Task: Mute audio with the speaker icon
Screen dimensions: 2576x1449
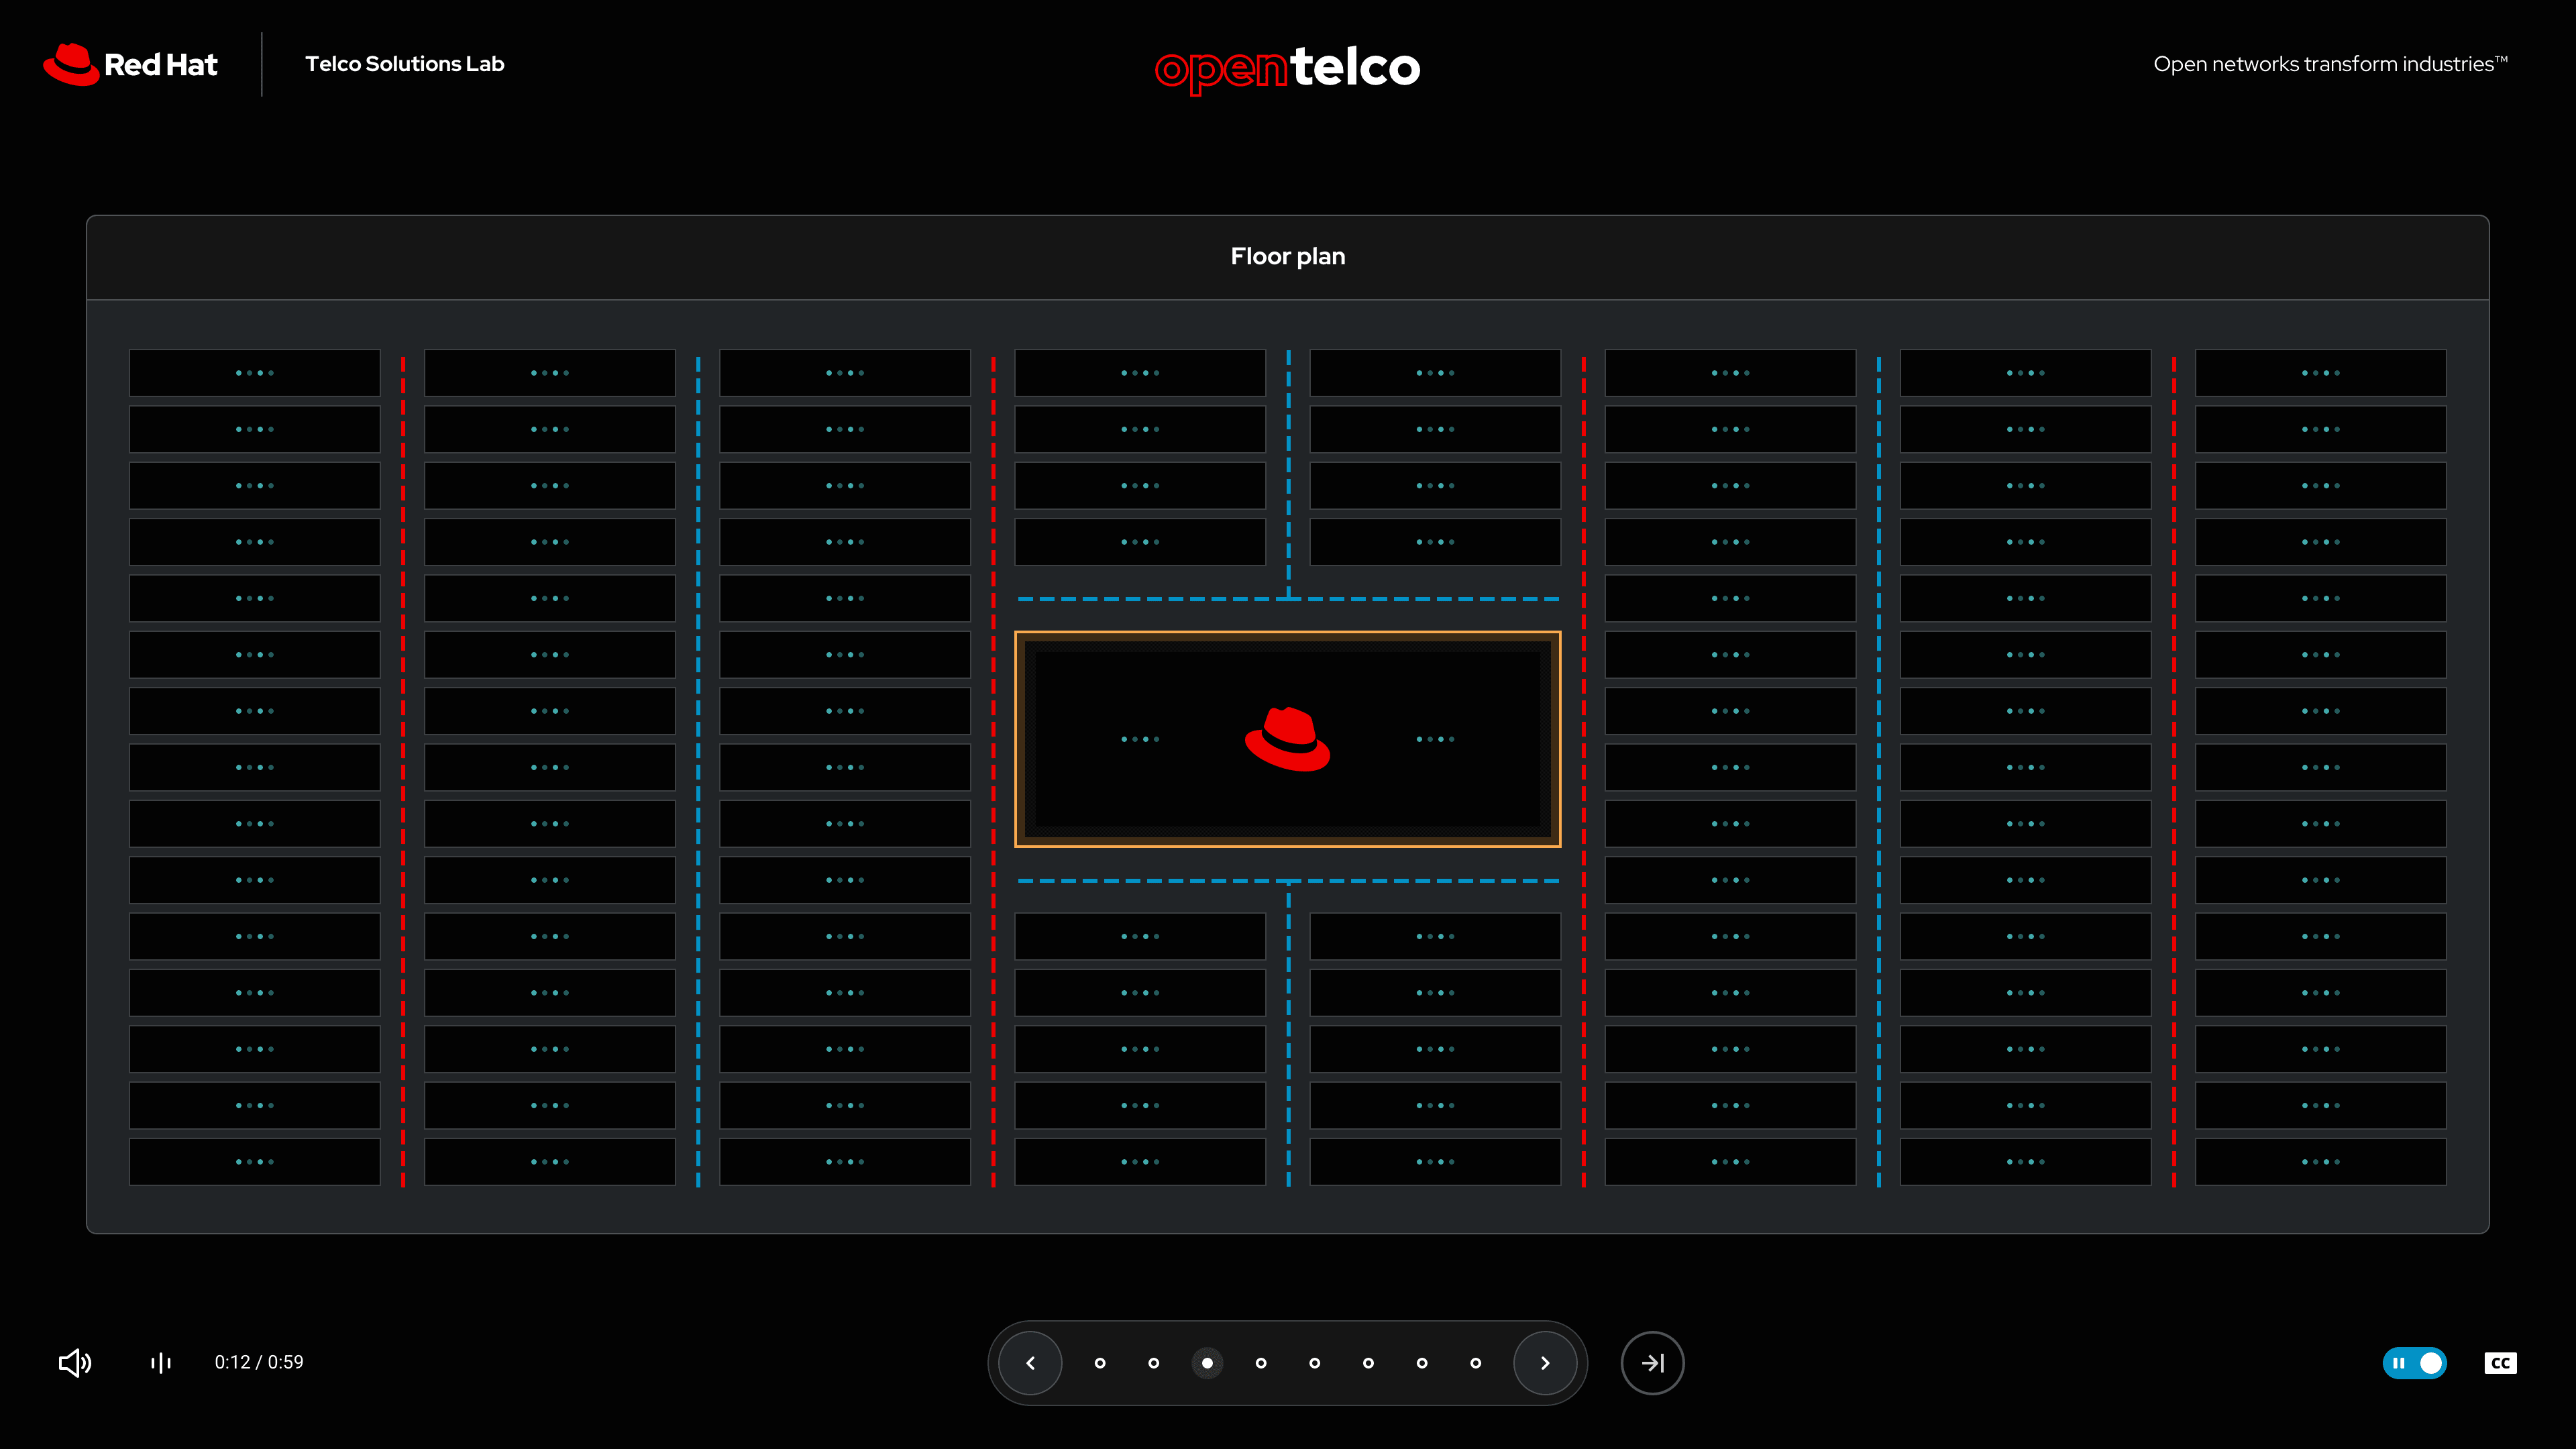Action: [x=75, y=1363]
